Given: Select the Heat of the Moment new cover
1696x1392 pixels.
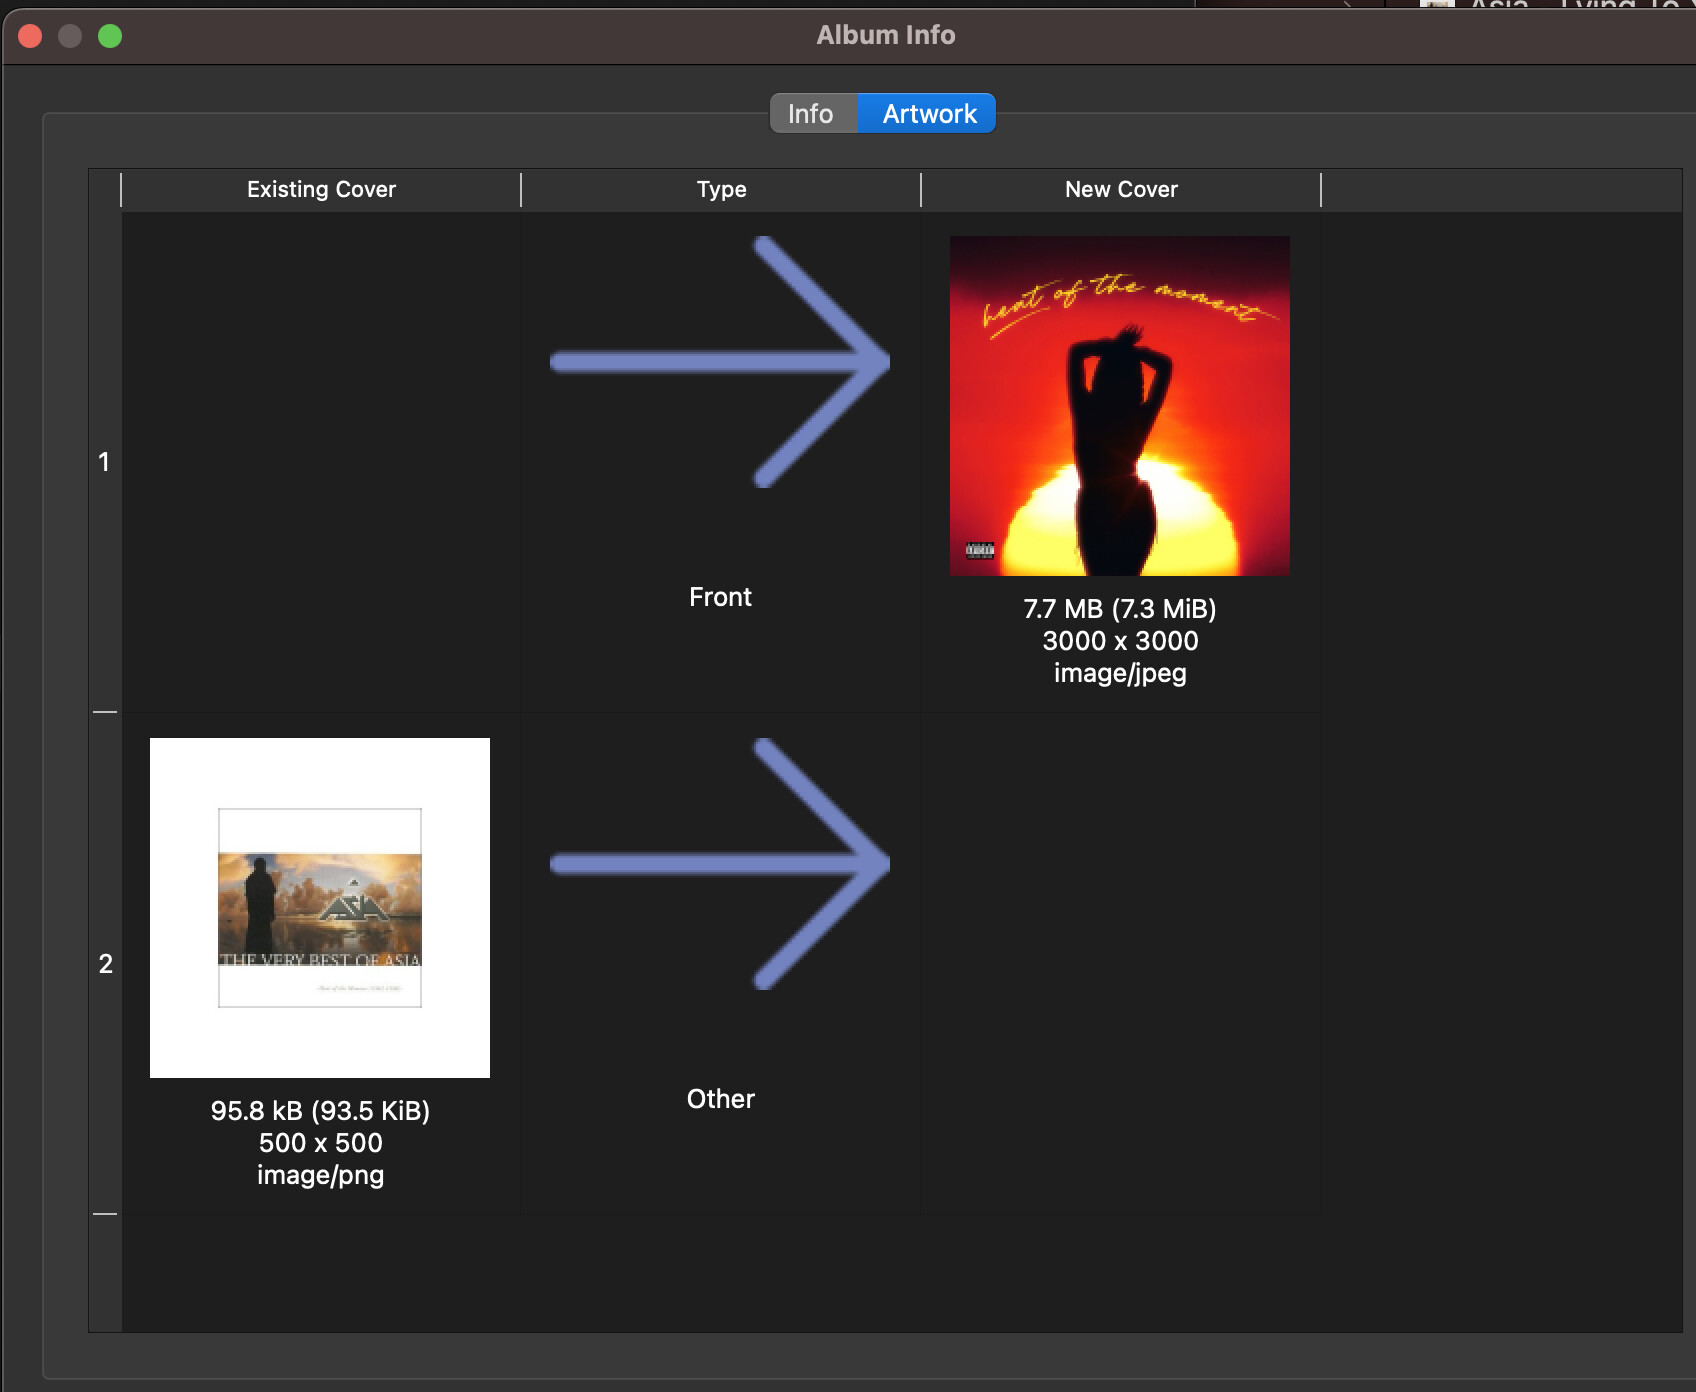Looking at the screenshot, I should (x=1120, y=406).
